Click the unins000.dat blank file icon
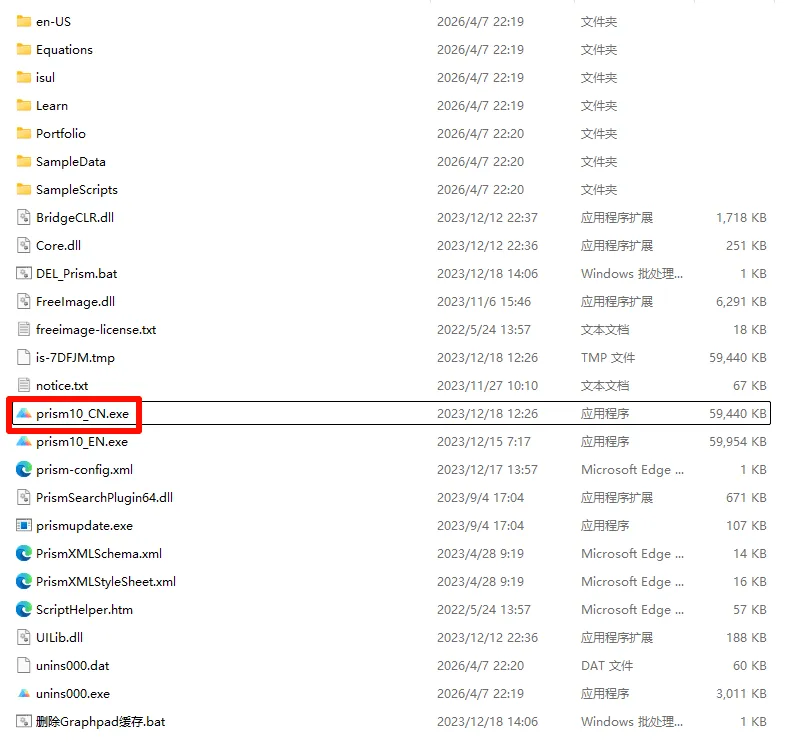Image resolution: width=791 pixels, height=745 pixels. pos(24,665)
